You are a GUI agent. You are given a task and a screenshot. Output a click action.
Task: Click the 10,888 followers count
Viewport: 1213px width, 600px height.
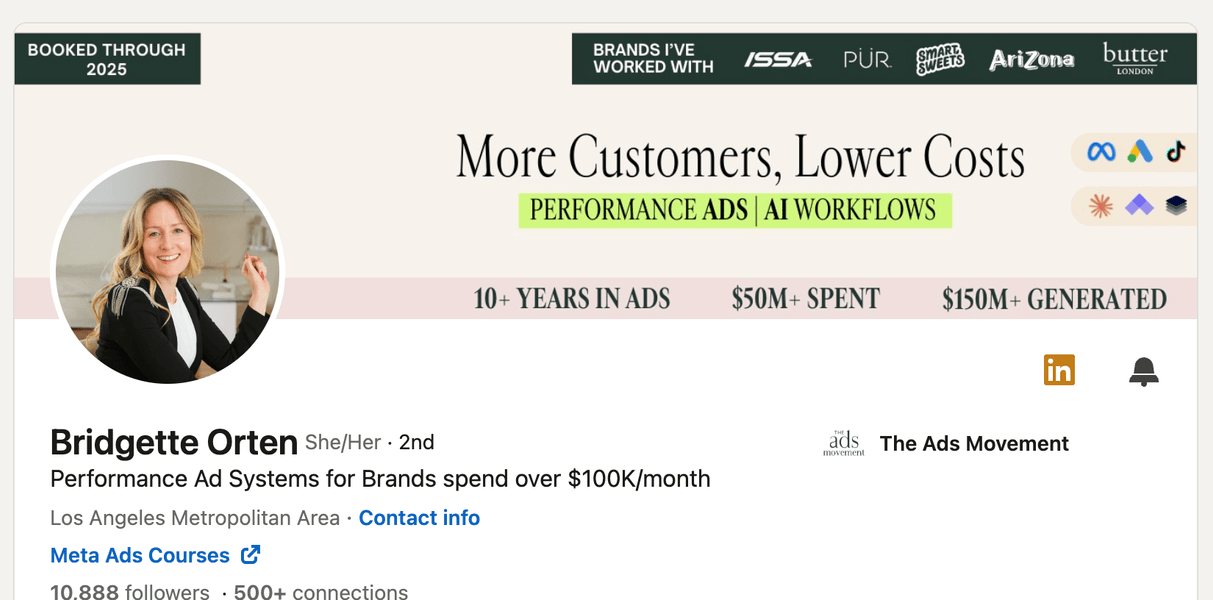130,591
